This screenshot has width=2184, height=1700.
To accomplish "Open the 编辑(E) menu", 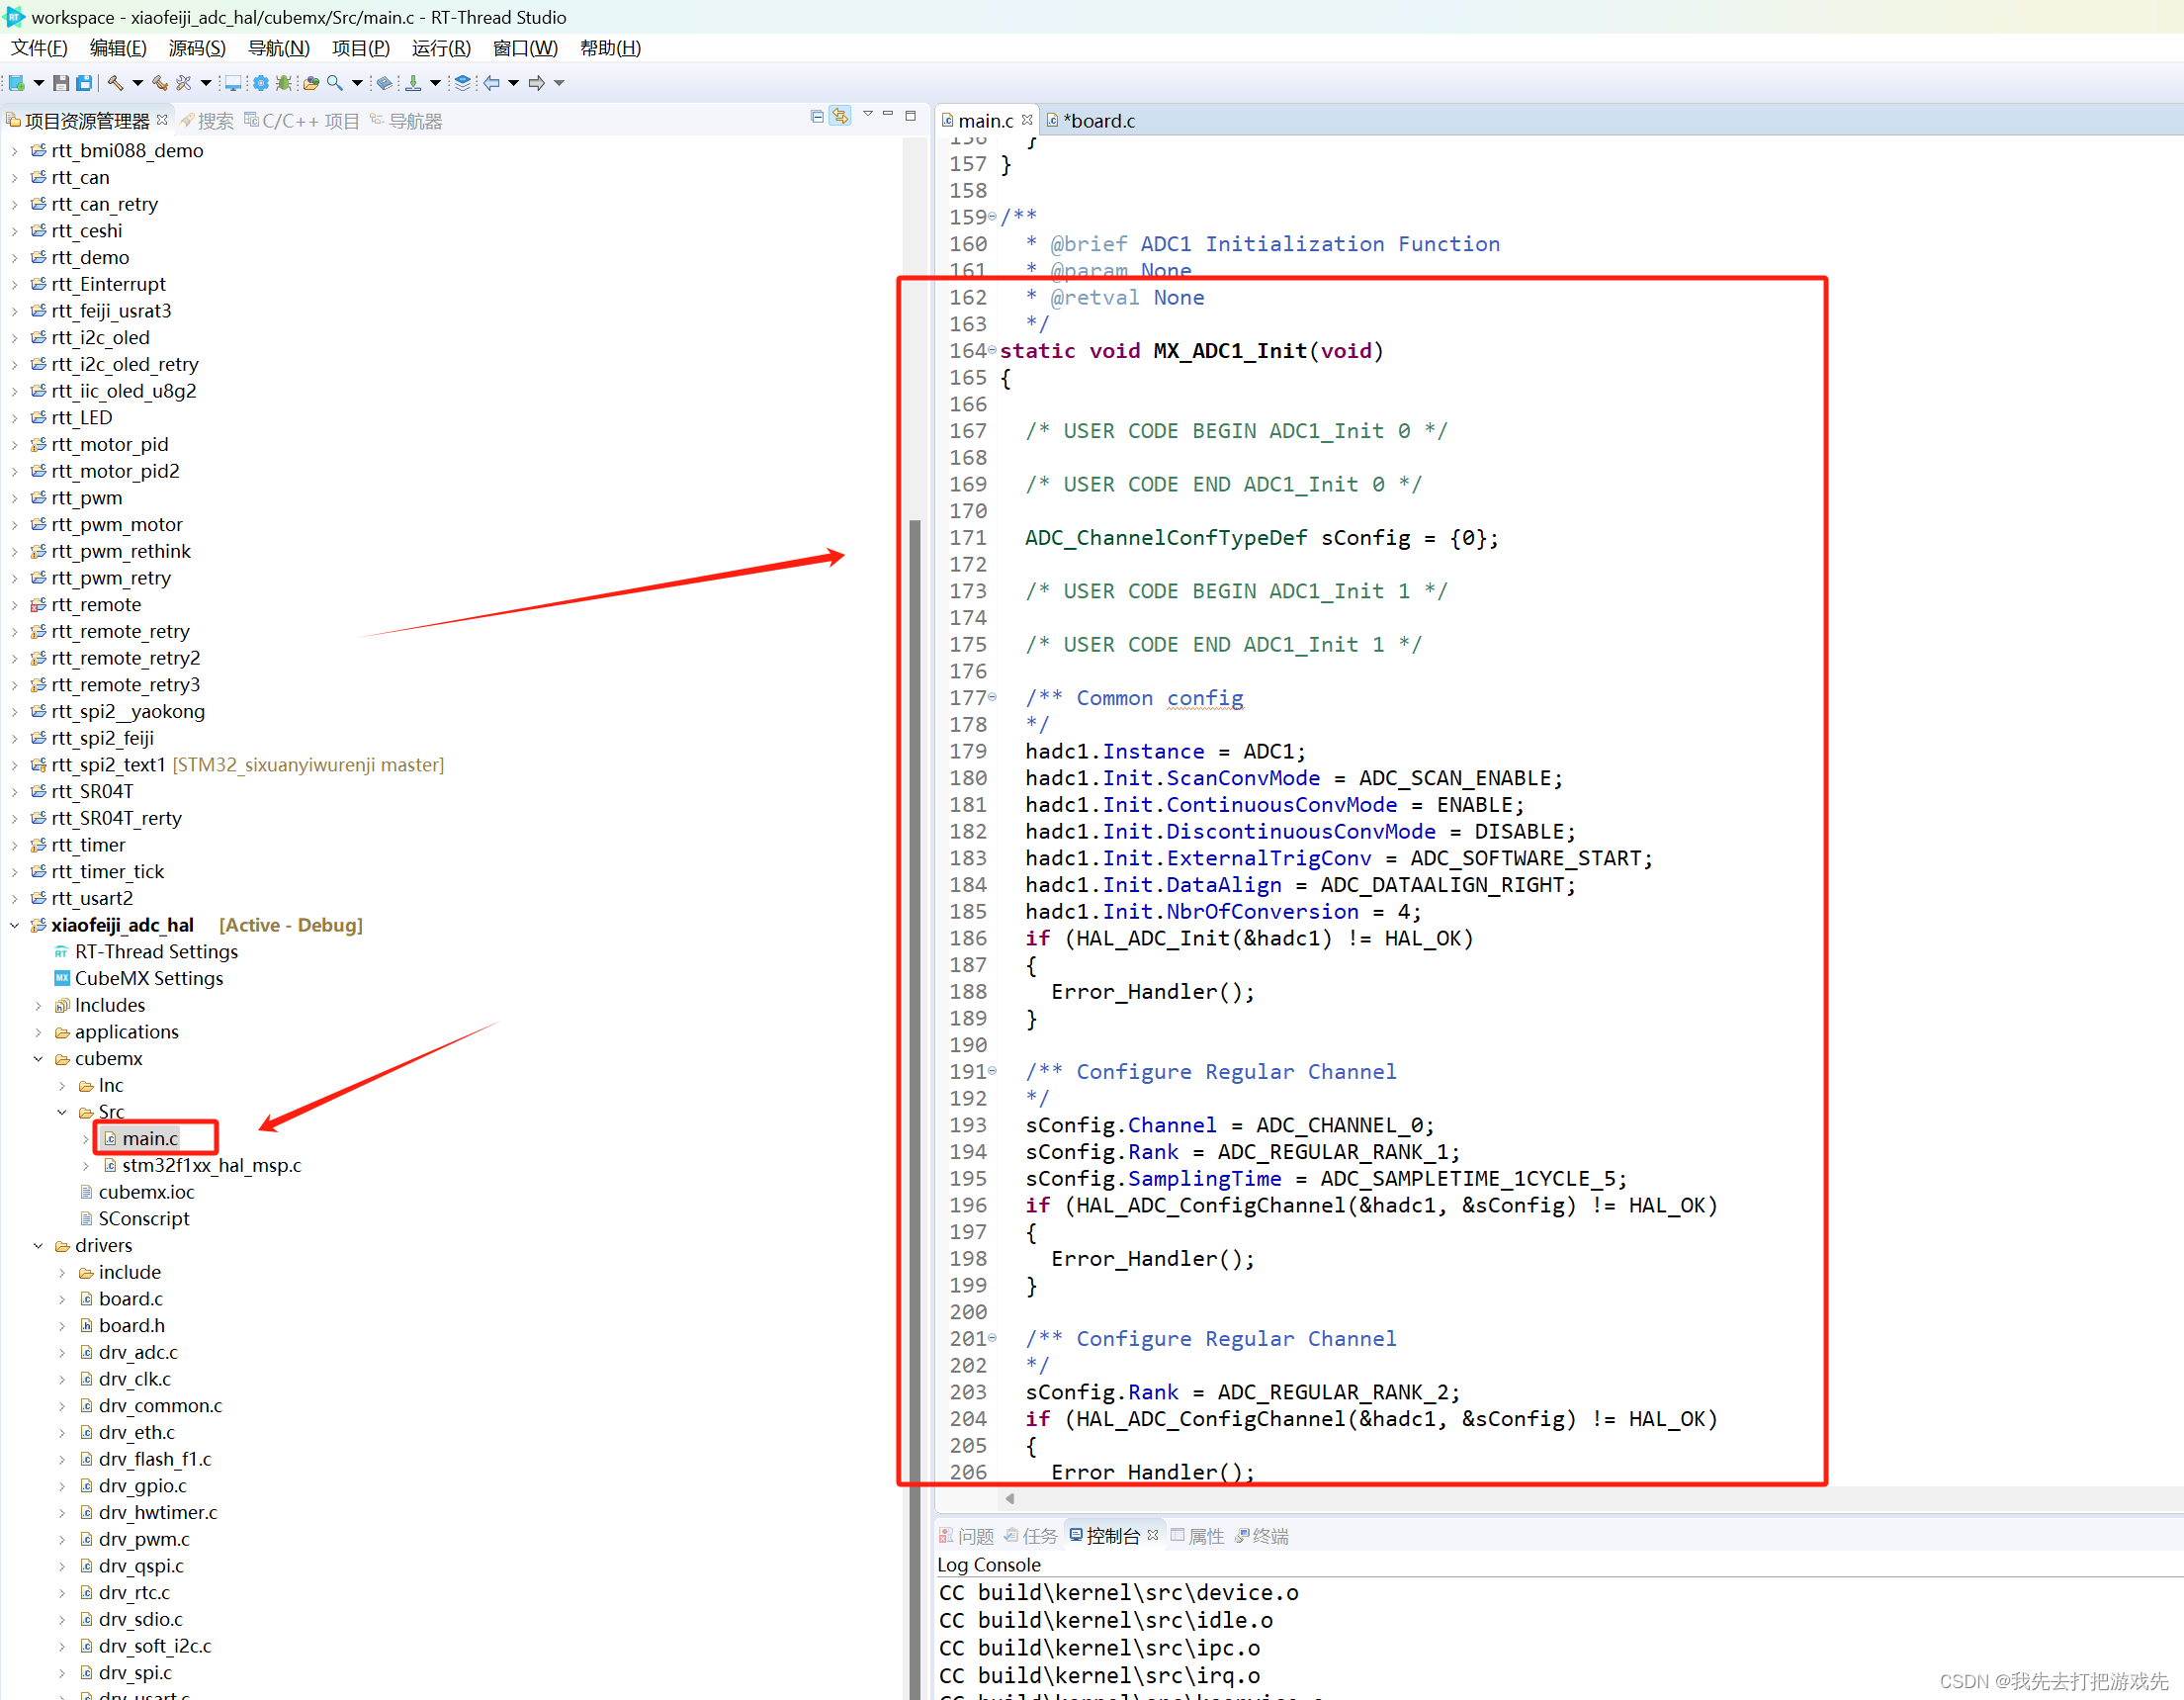I will [x=118, y=48].
